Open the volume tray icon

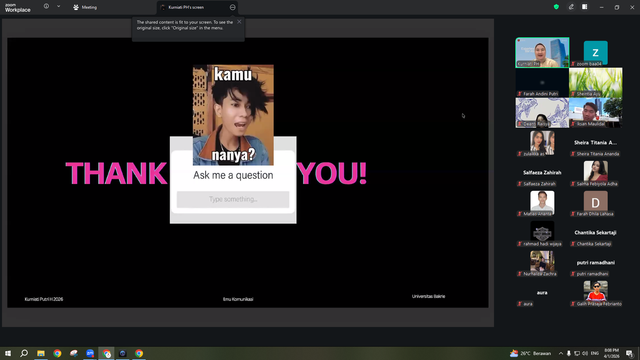click(585, 353)
